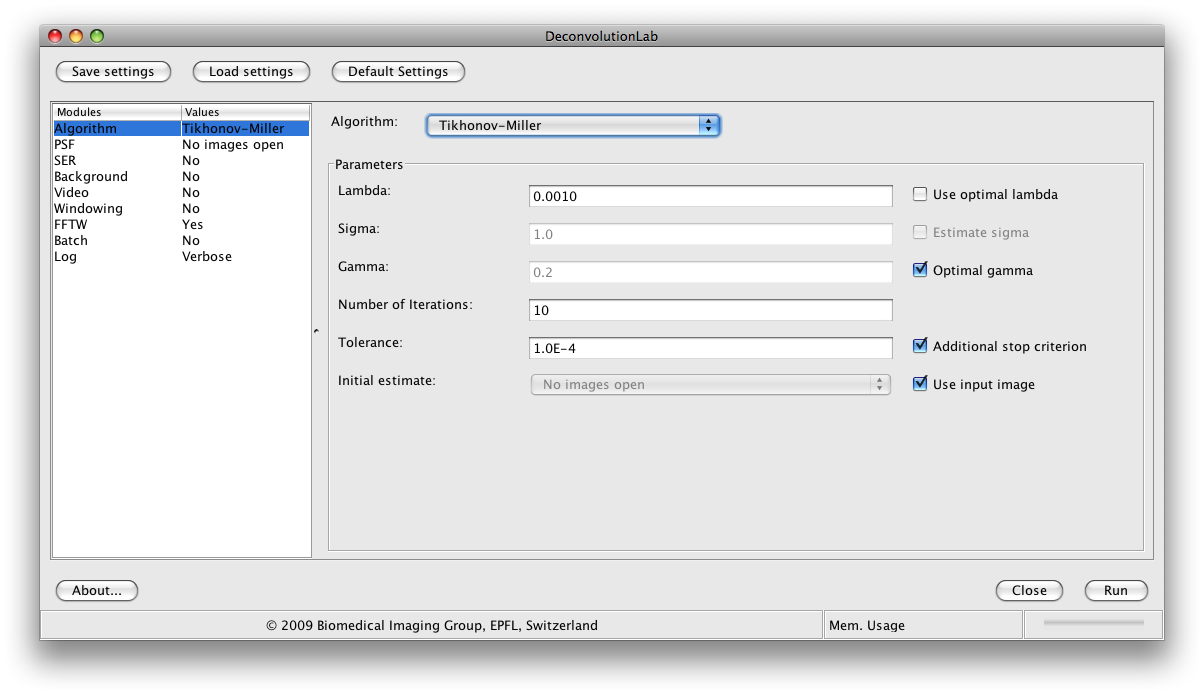Disable Additional stop criterion checkbox
This screenshot has width=1204, height=695.
[920, 346]
